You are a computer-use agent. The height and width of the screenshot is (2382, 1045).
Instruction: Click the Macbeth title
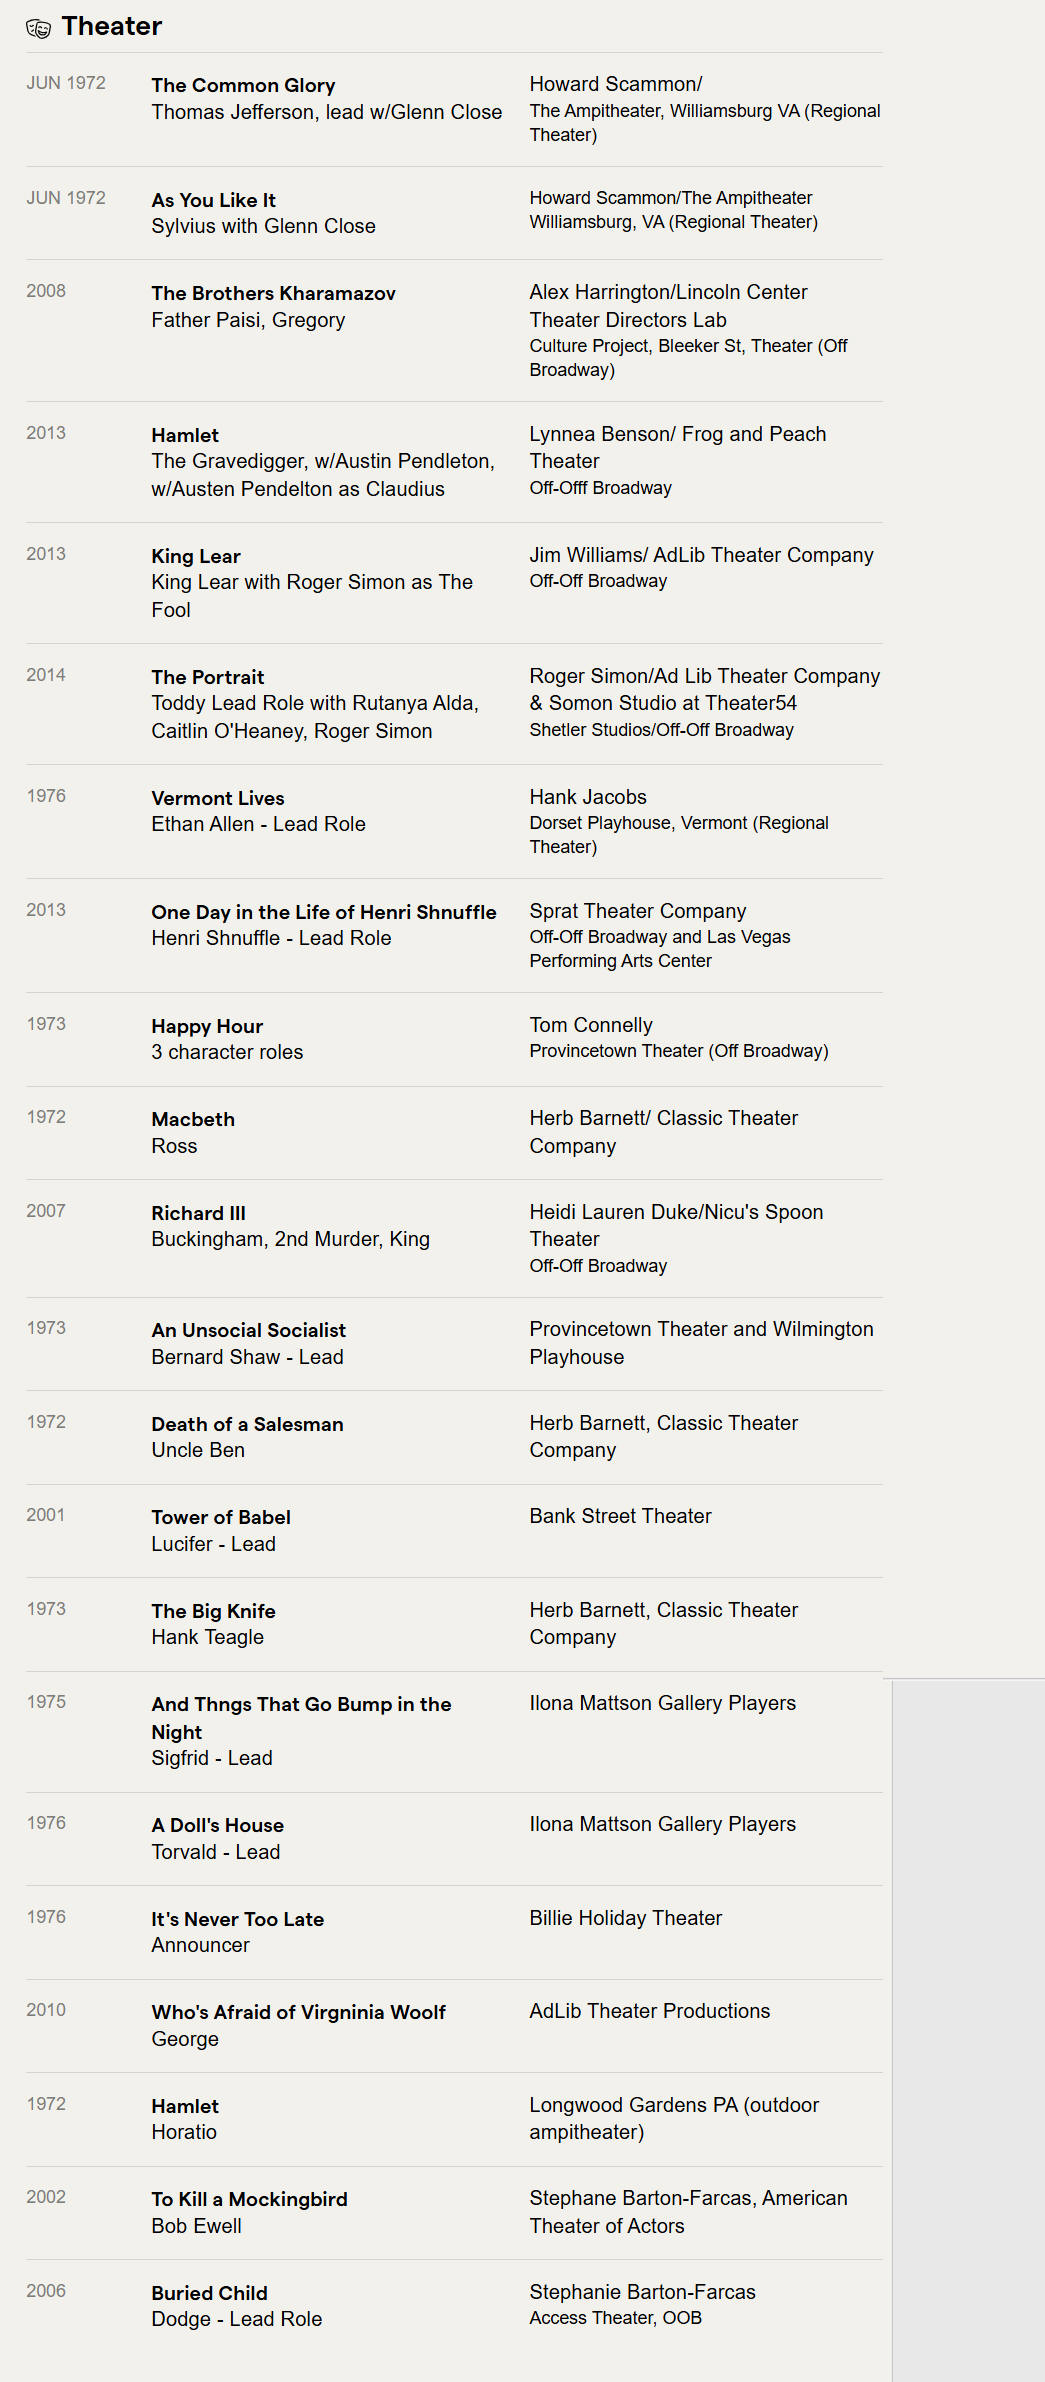pos(193,1119)
